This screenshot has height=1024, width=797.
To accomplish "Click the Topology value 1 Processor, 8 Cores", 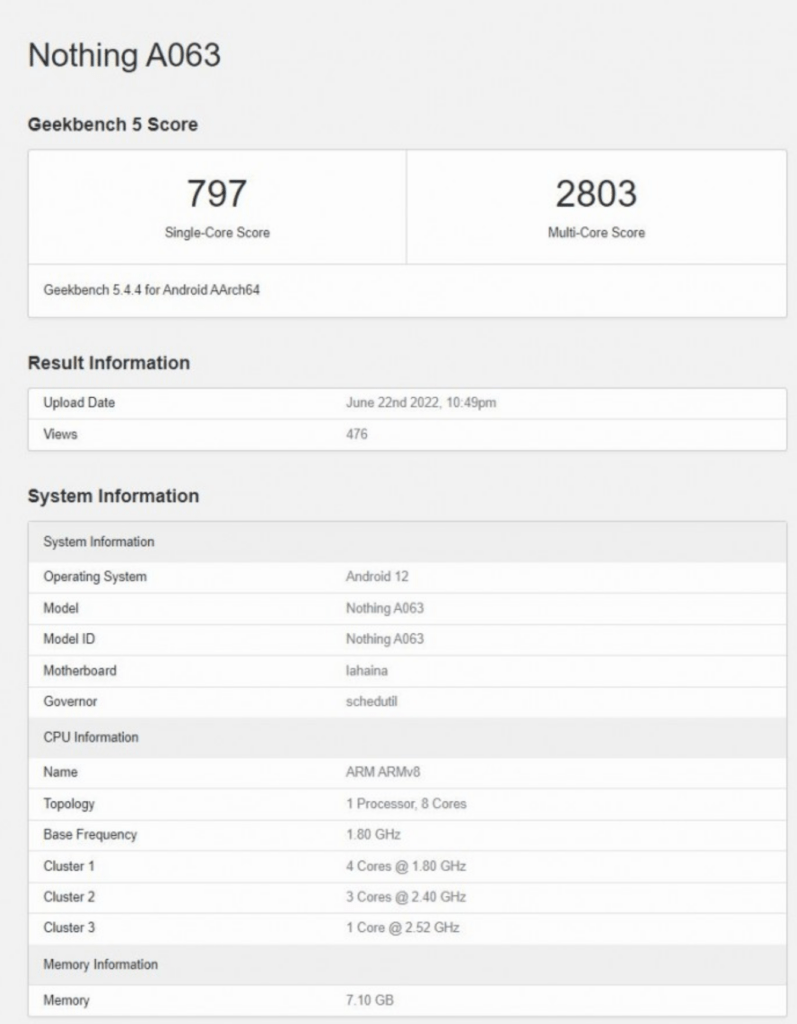I will 406,804.
